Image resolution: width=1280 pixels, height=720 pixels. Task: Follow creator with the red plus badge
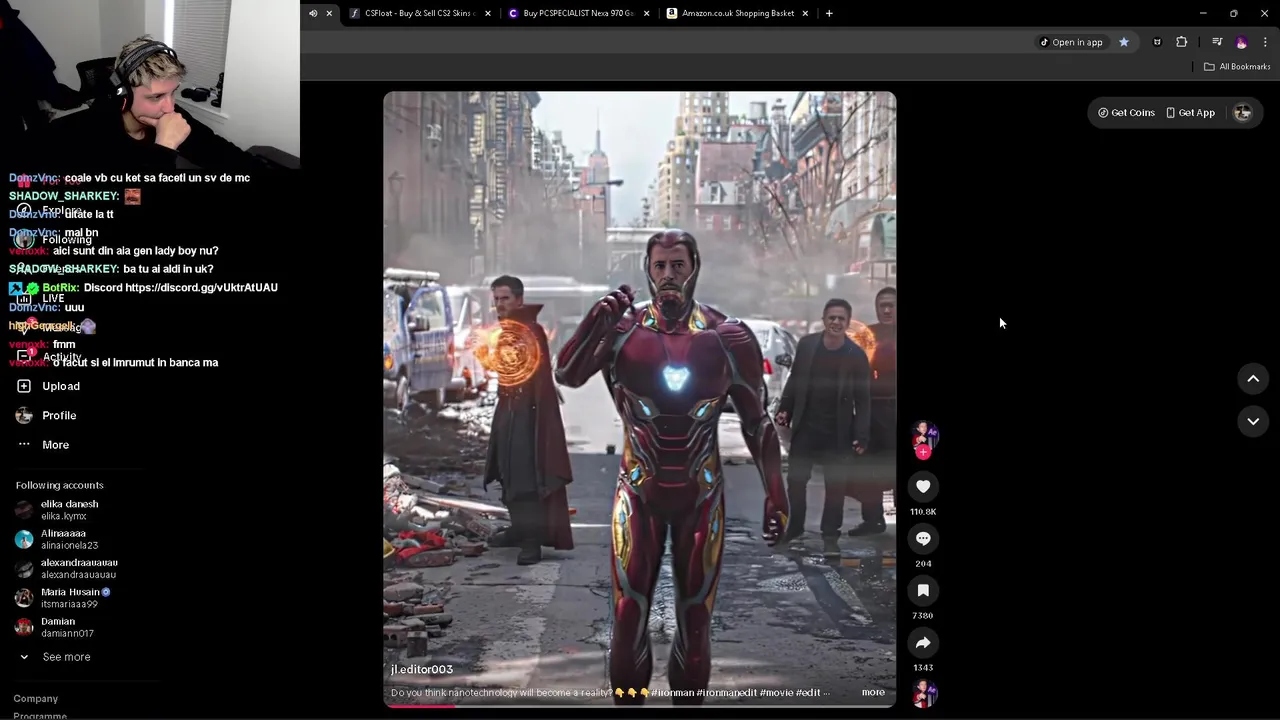[923, 452]
